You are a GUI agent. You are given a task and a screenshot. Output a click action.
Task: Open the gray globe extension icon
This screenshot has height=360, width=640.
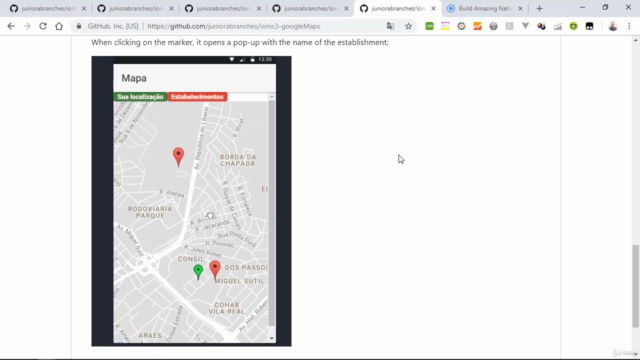click(493, 26)
